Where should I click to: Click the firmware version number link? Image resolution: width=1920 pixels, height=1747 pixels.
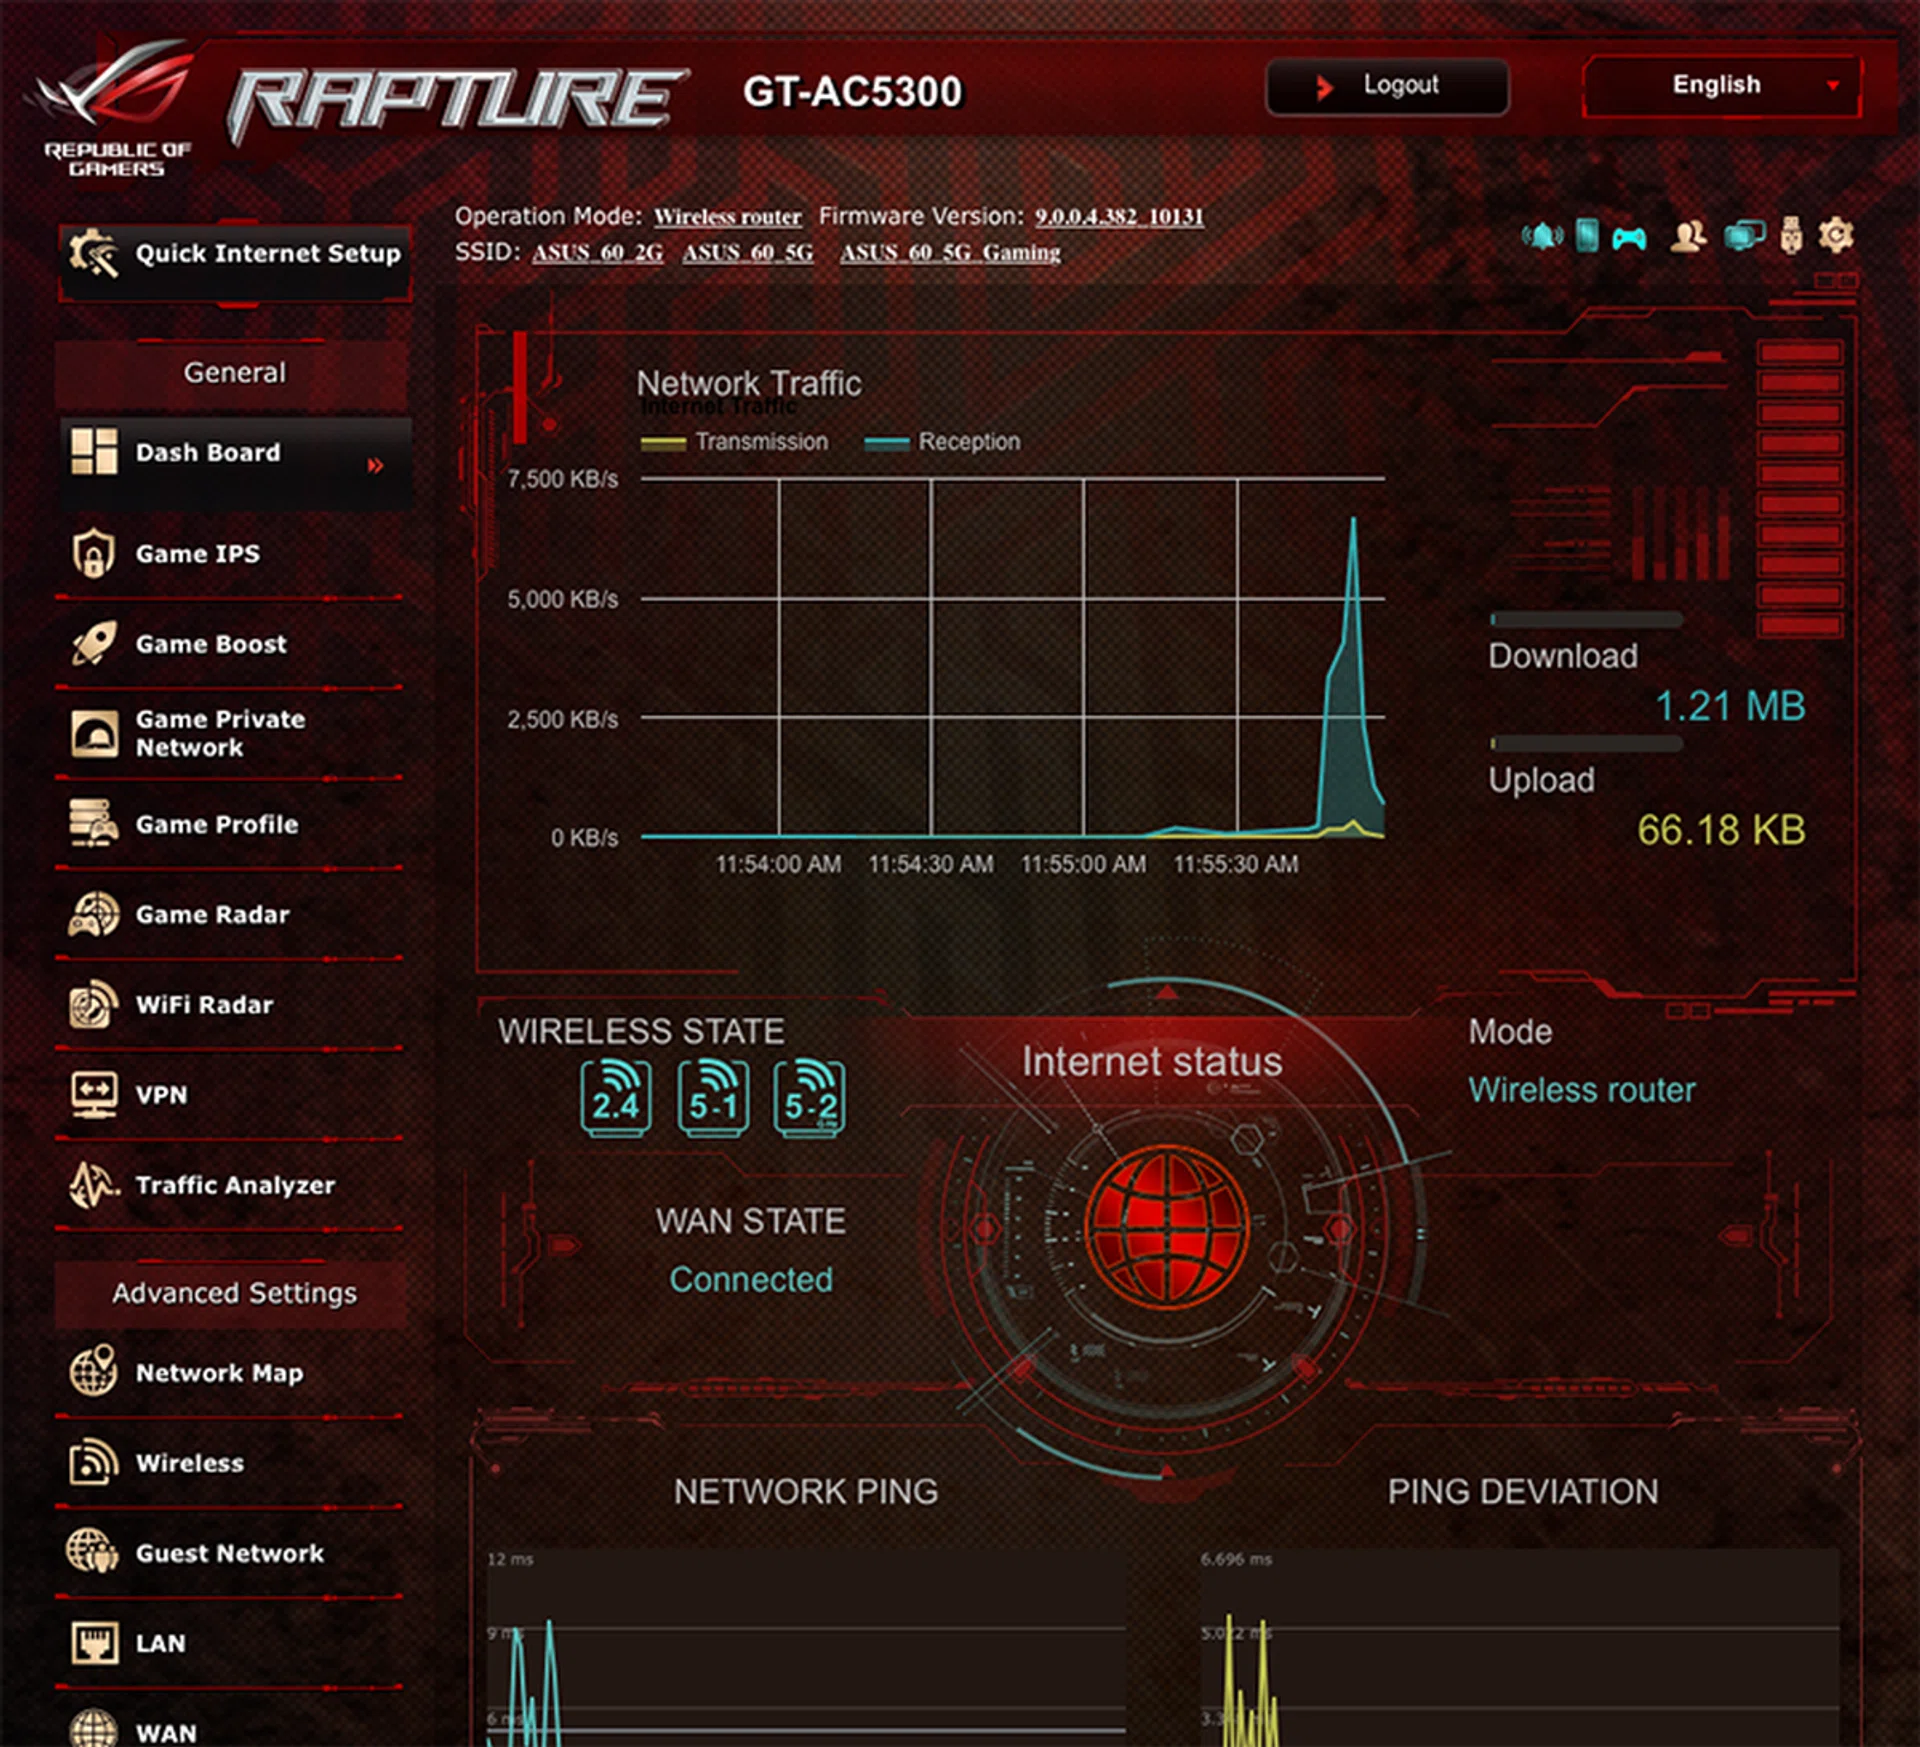(x=1118, y=217)
